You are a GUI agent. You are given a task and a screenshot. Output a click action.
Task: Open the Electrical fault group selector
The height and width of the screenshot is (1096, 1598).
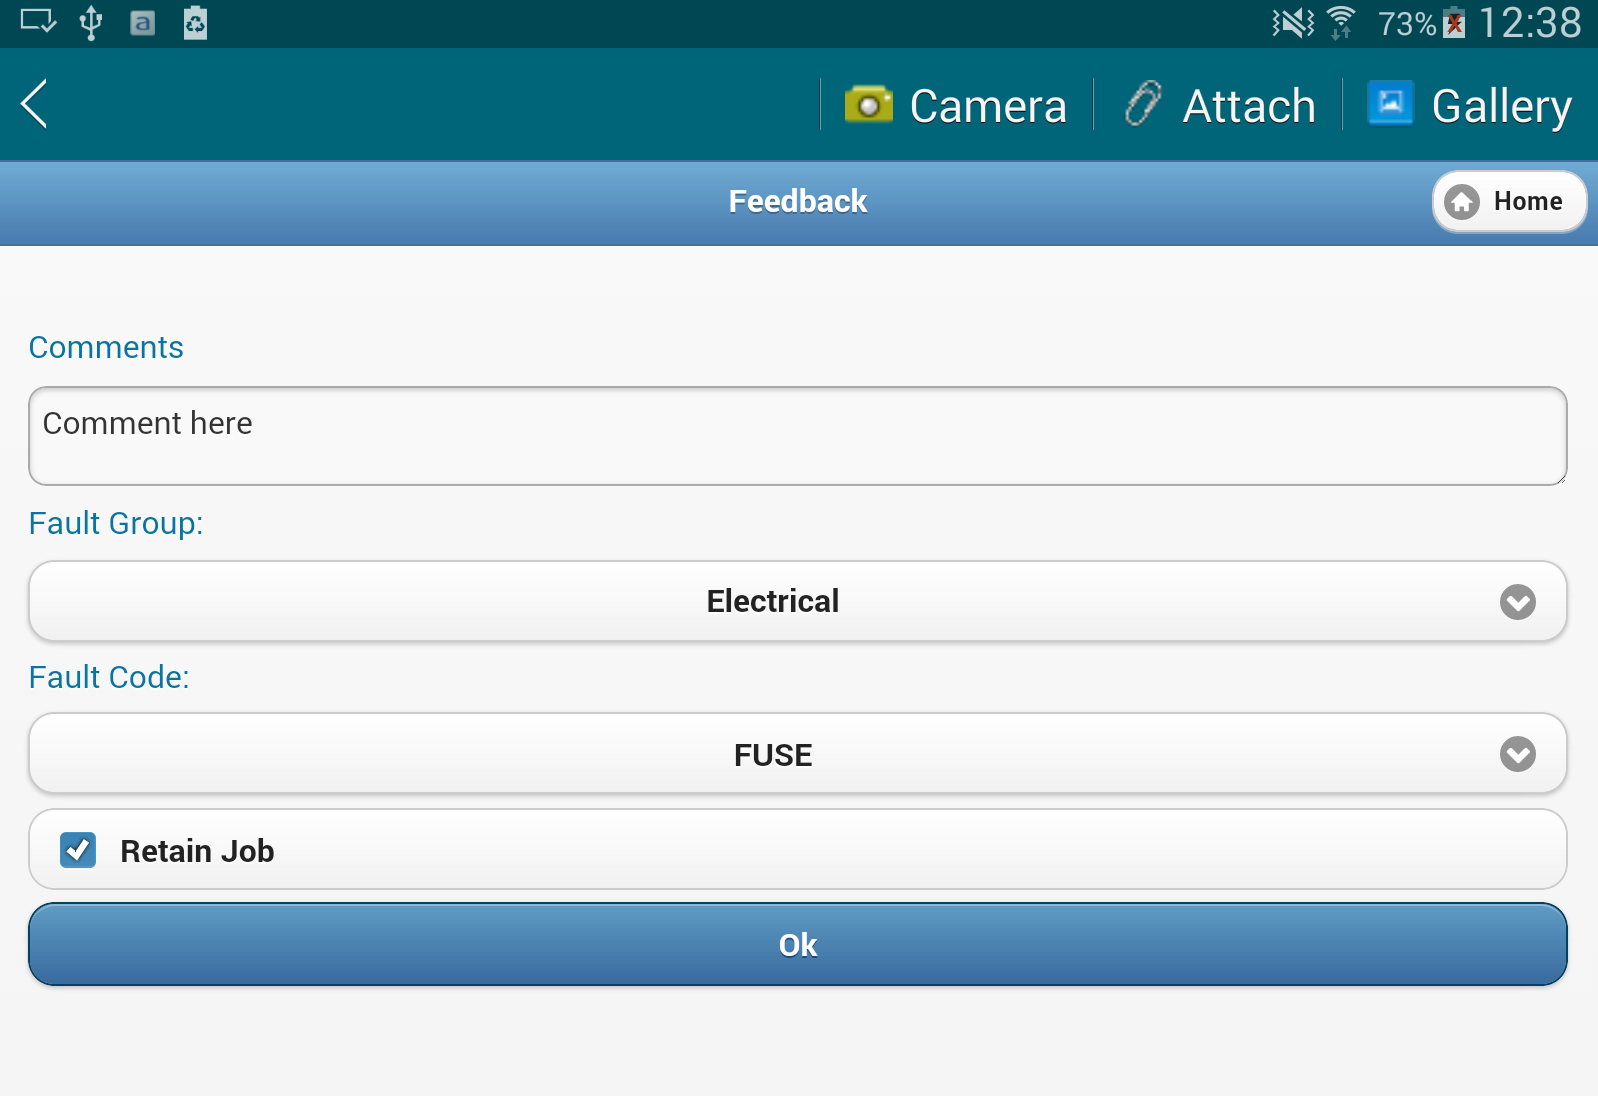pyautogui.click(x=772, y=601)
